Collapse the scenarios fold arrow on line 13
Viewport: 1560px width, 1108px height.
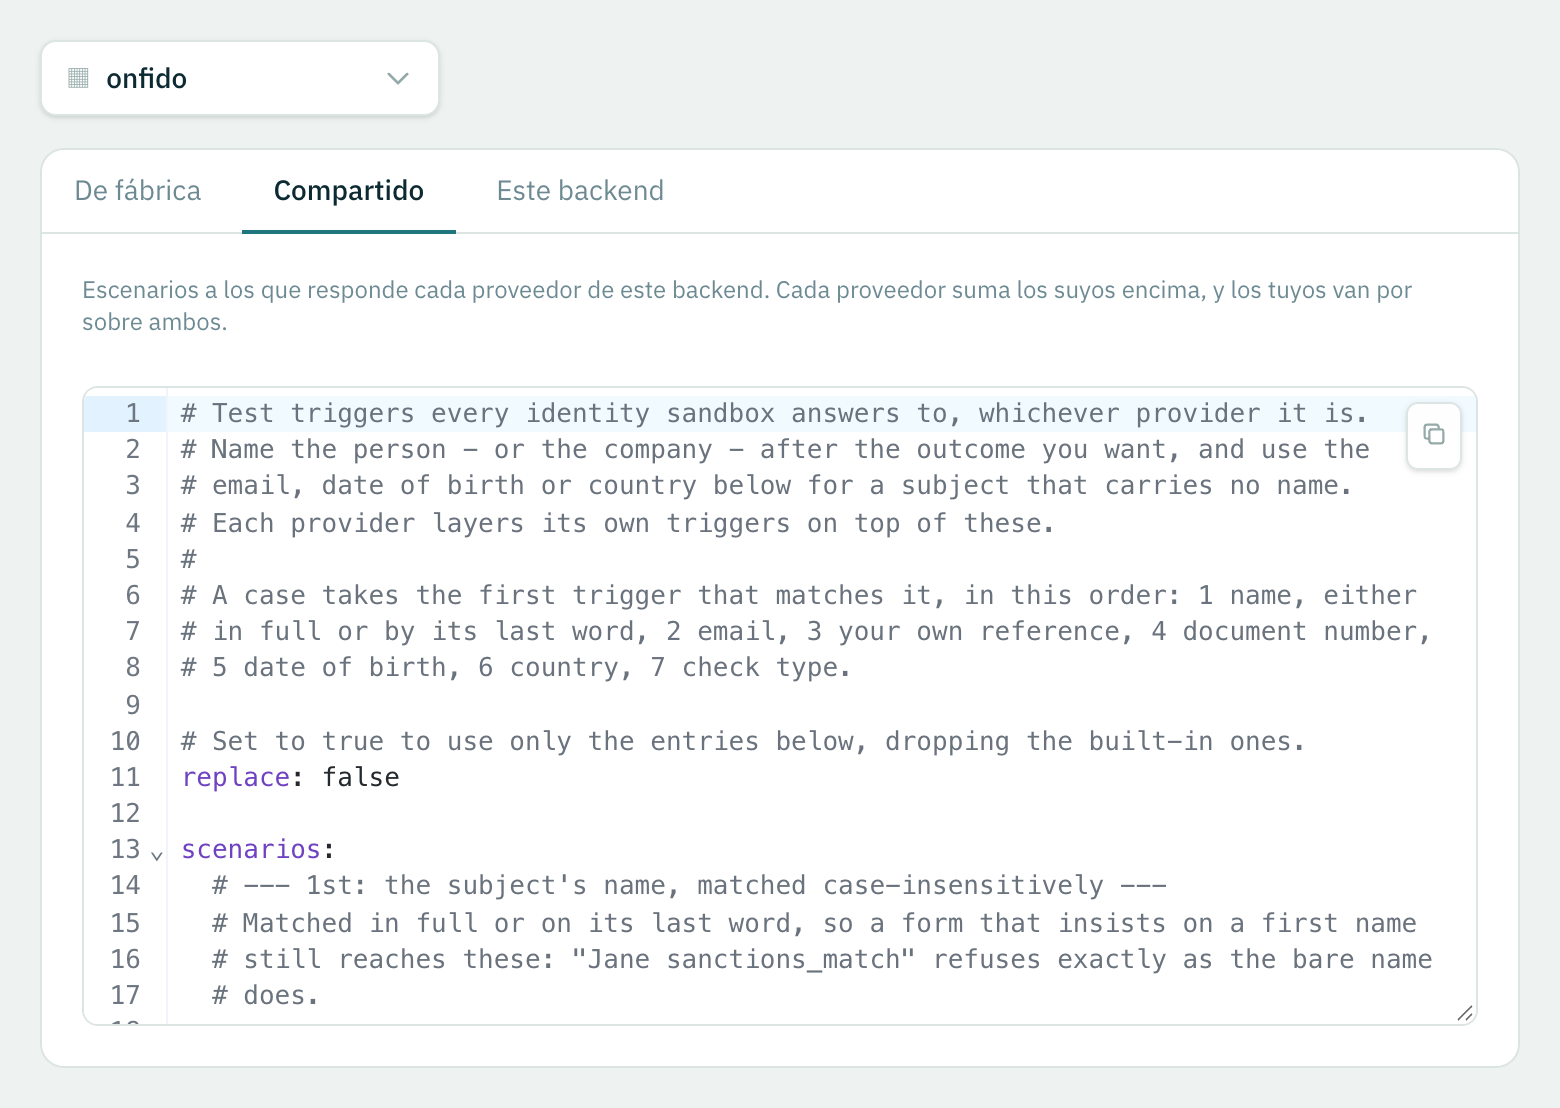pos(157,855)
